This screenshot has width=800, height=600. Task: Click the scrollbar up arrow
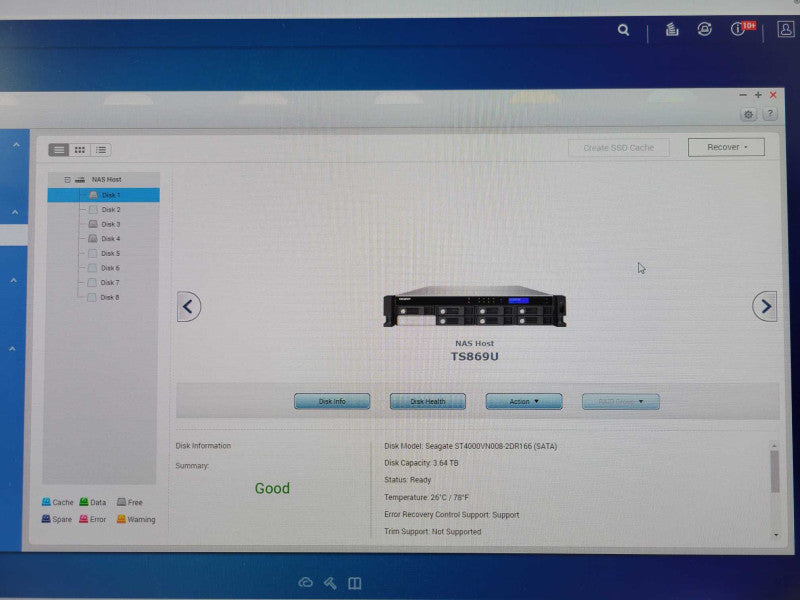click(774, 446)
